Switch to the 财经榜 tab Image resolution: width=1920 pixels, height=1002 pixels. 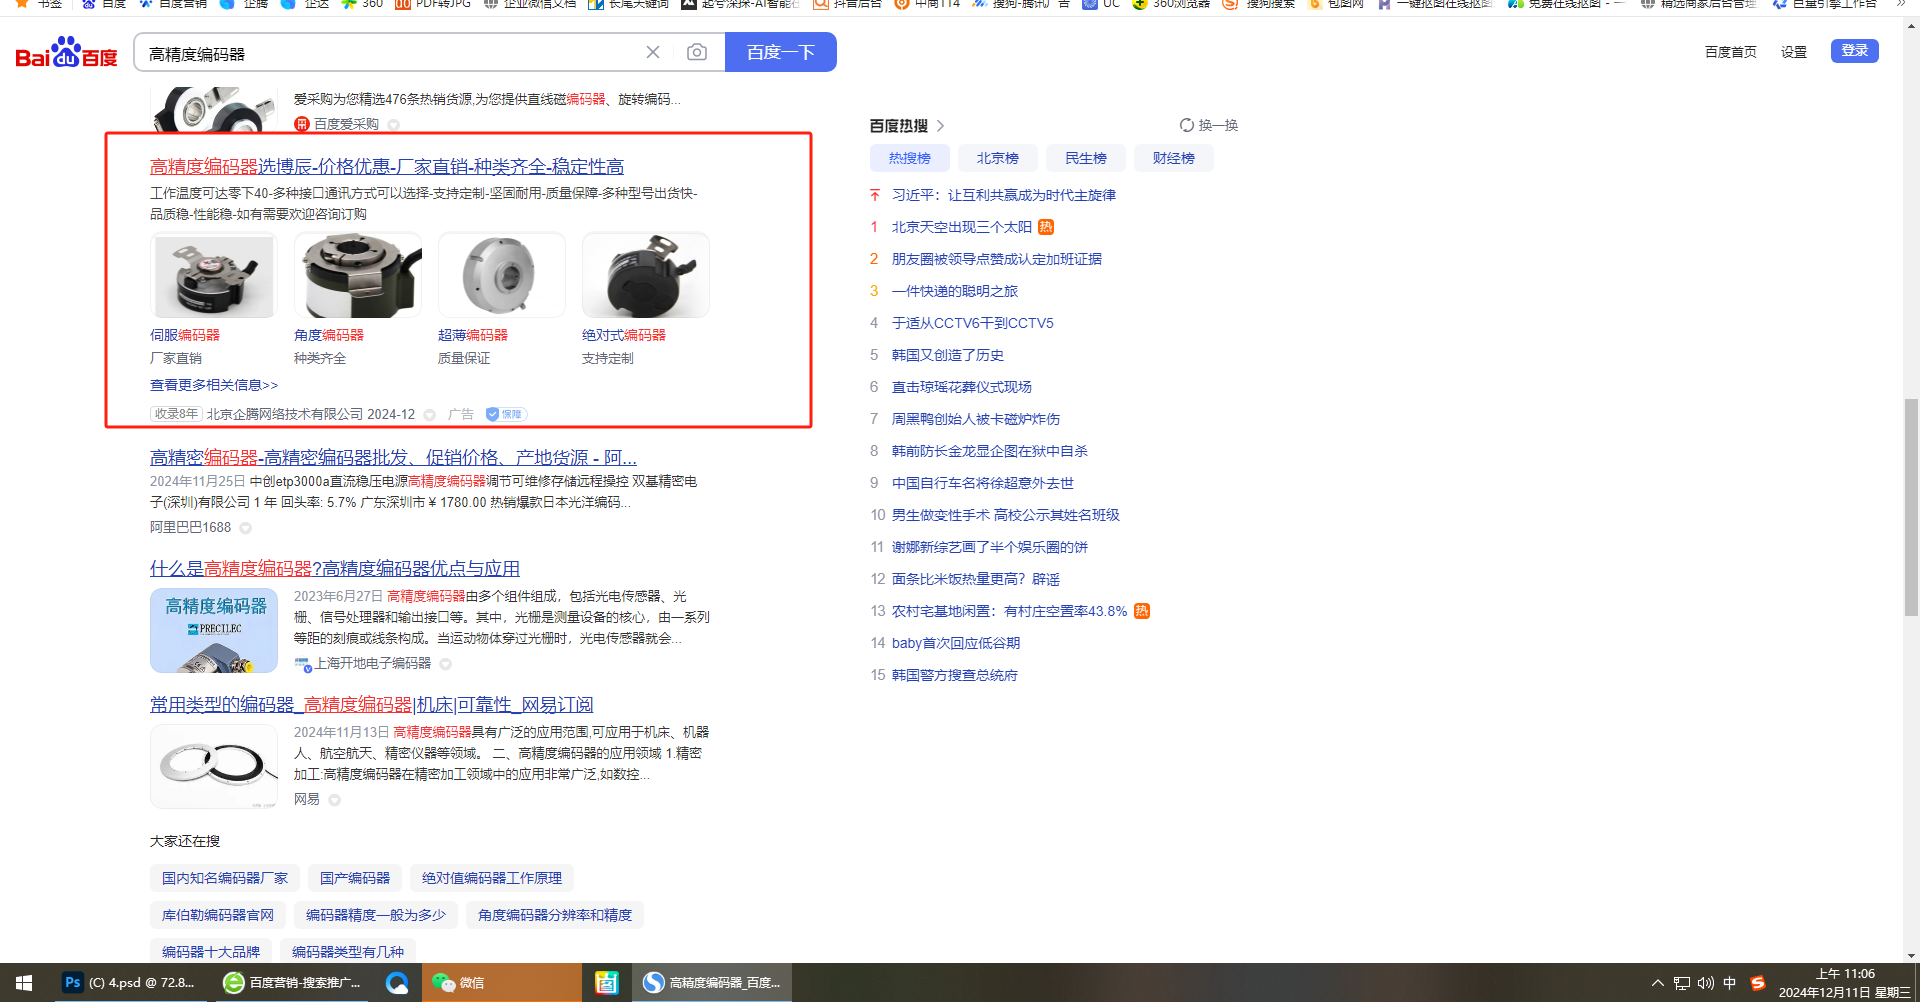click(x=1174, y=158)
